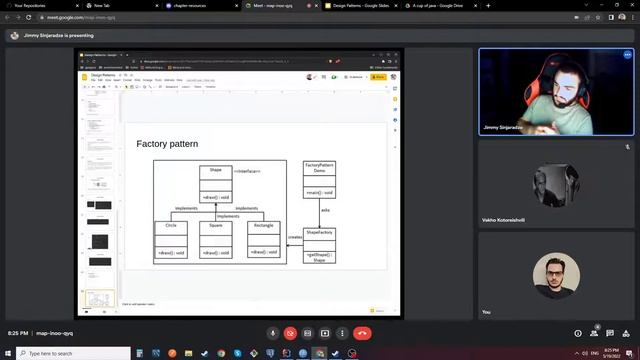640x360 pixels.
Task: Open Calculator from the taskbar
Action: [140, 353]
